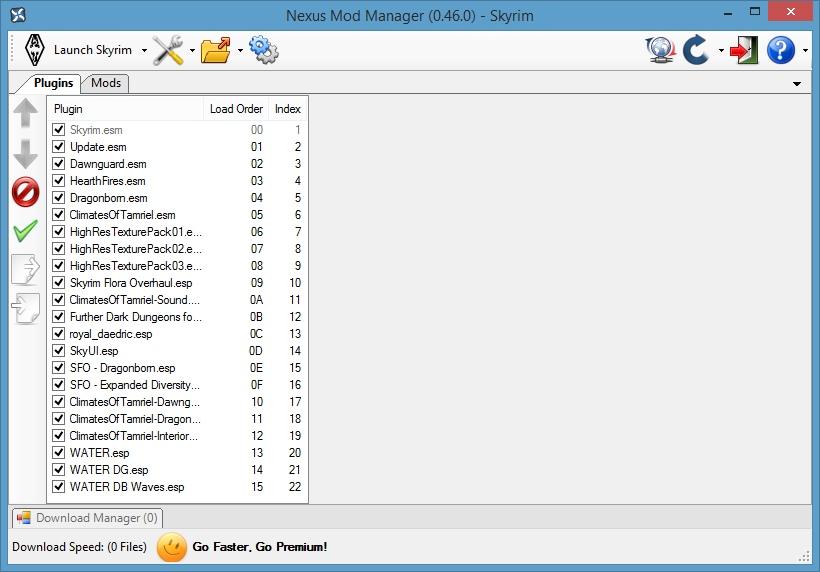The width and height of the screenshot is (820, 572).
Task: Click the Nexus Mod Manager title bar icon
Action: pos(18,15)
